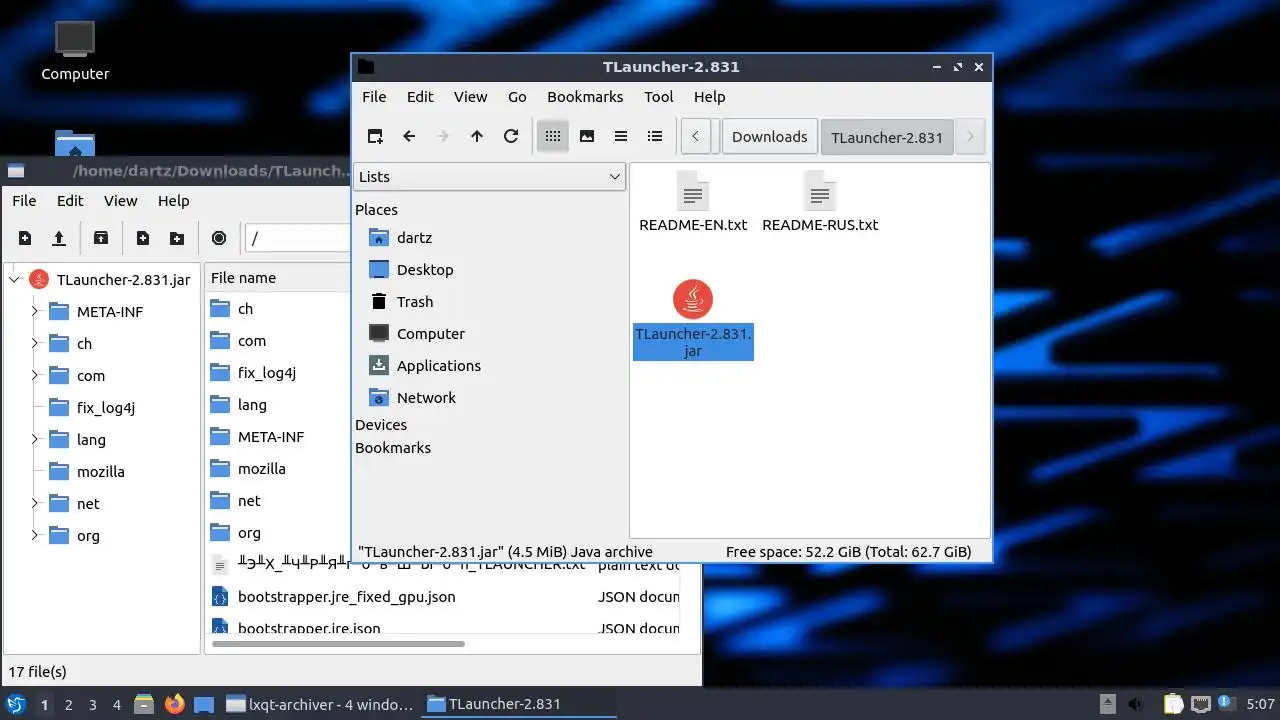Switch to thumbnail view mode
Viewport: 1280px width, 720px height.
point(587,136)
